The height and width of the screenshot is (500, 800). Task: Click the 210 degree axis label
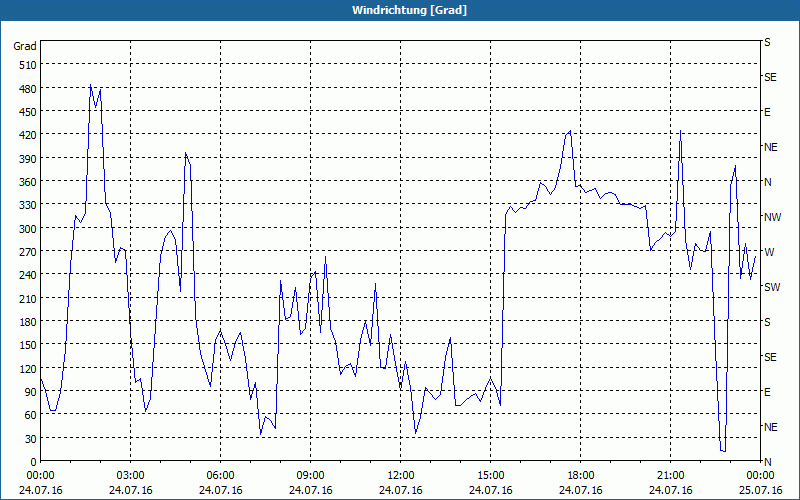(28, 298)
